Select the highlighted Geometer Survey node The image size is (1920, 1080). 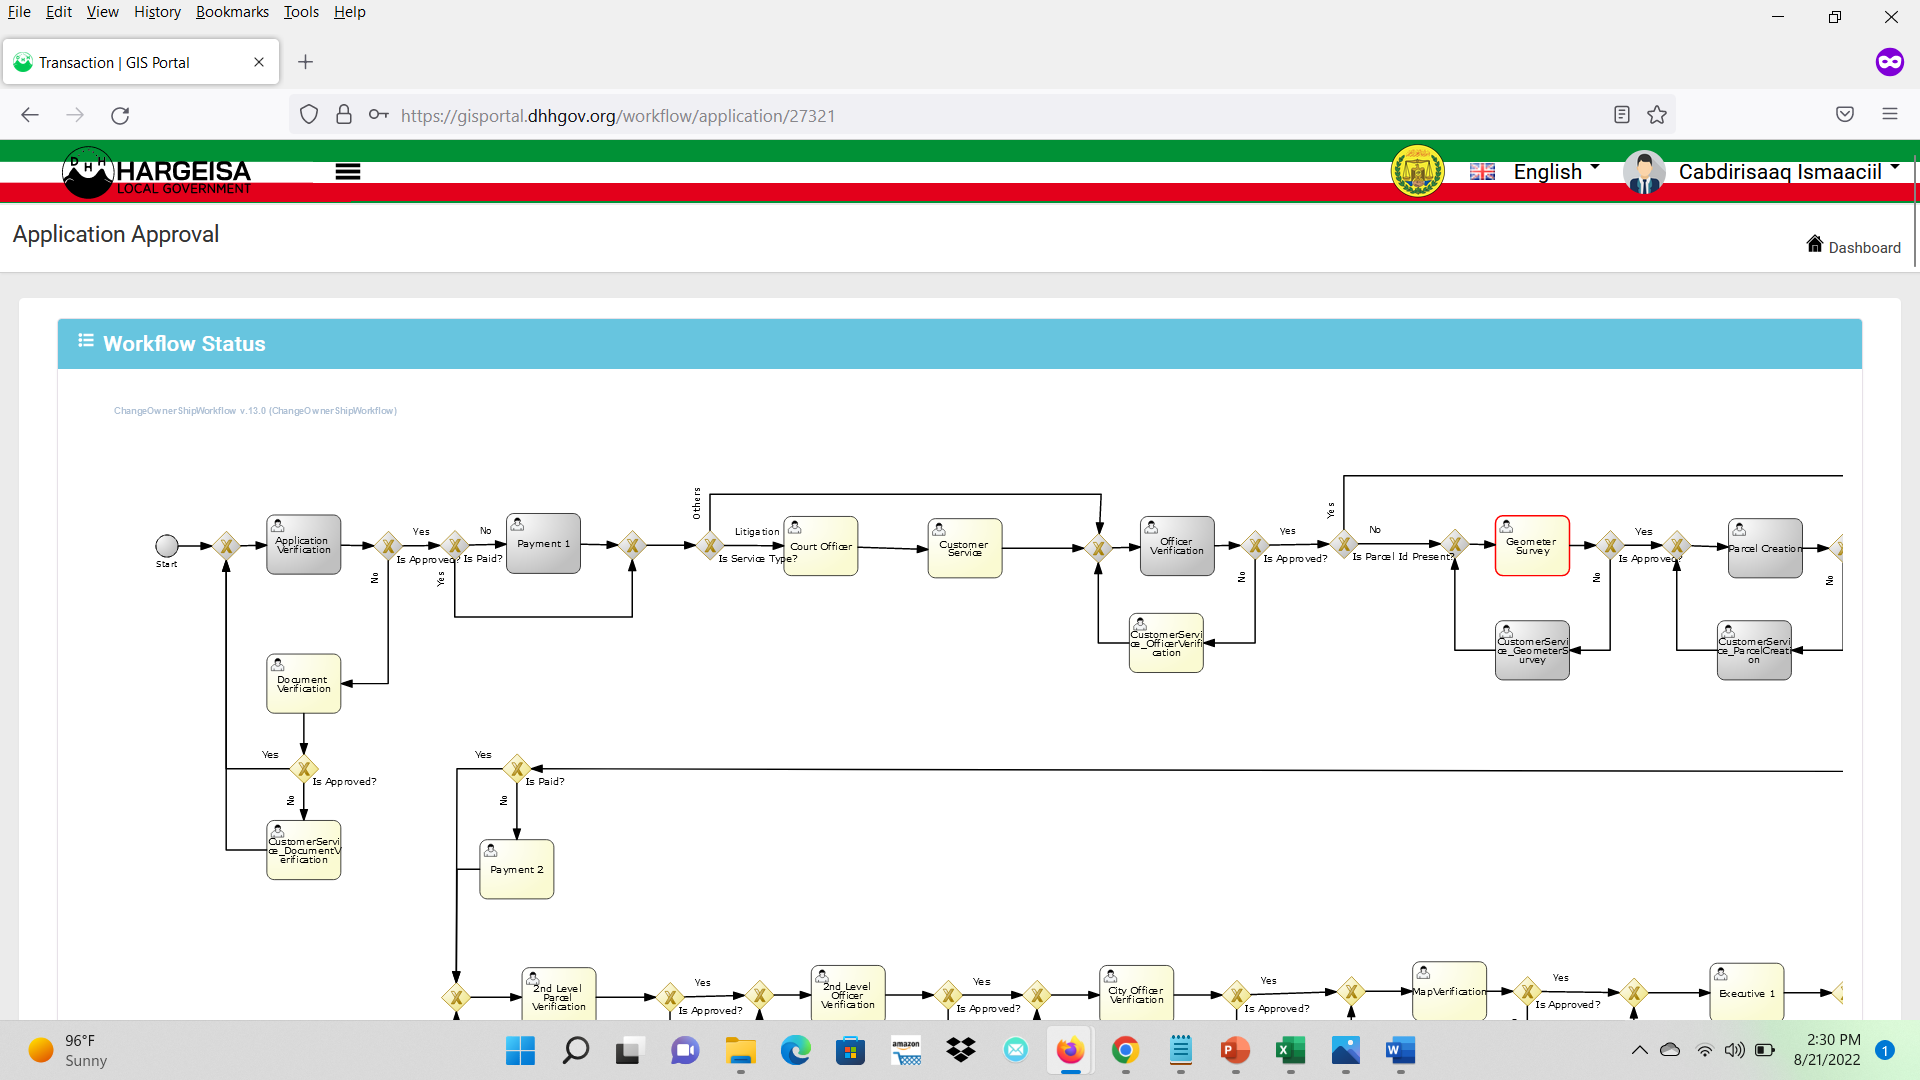coord(1532,546)
